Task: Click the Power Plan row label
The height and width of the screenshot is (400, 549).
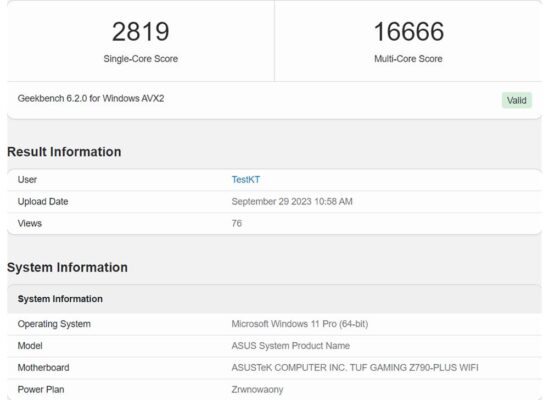Action: [x=41, y=389]
